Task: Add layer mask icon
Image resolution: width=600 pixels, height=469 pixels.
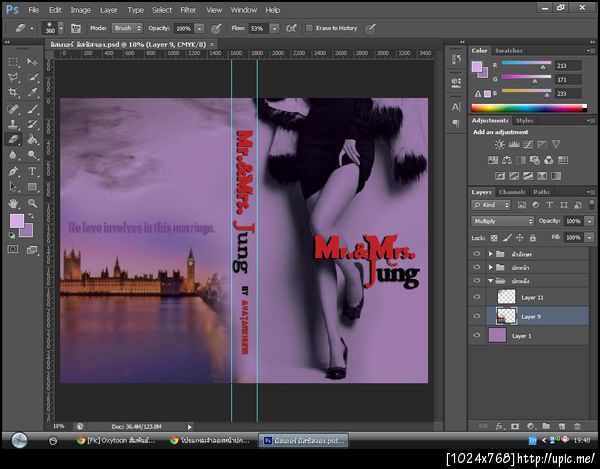Action: [x=515, y=426]
